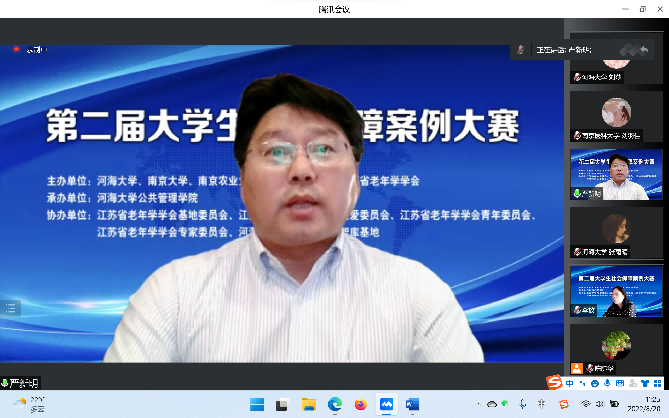This screenshot has width=669, height=418.
Task: Select the participant tile with the green plant avatar
Action: coord(616,349)
